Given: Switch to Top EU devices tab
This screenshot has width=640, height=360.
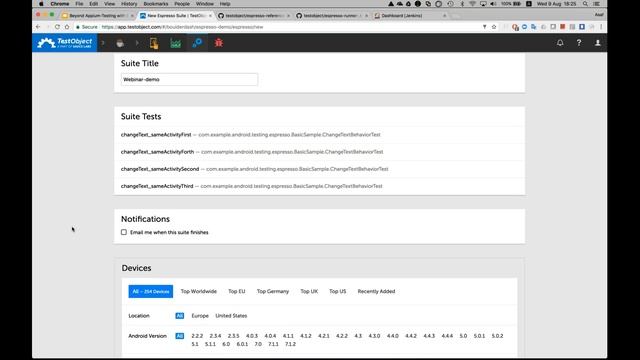Looking at the screenshot, I should 237,291.
